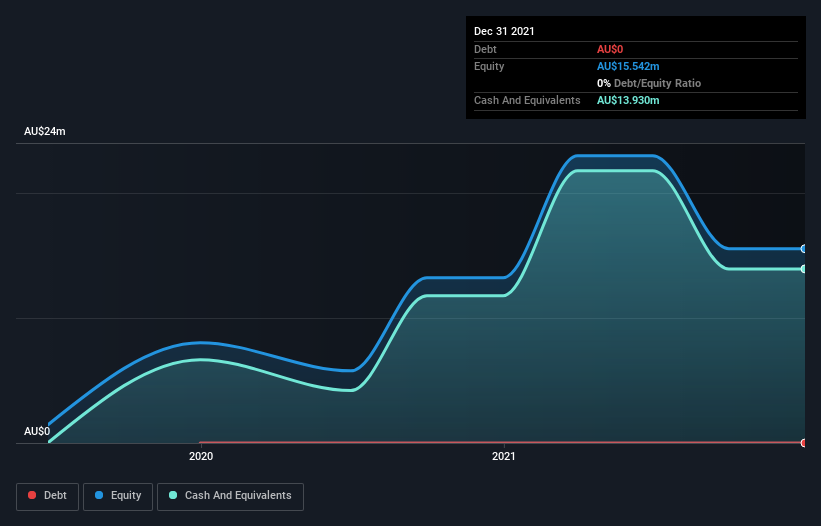Screen dimensions: 821x526
Task: Click the 2021 x-axis label
Action: click(504, 456)
